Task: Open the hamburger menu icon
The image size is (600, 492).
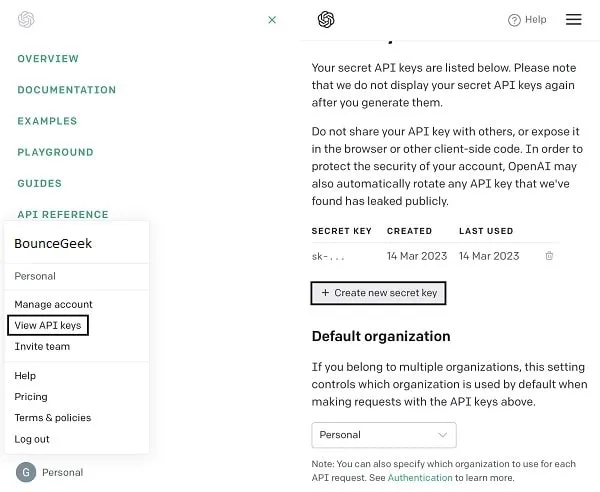Action: [574, 19]
